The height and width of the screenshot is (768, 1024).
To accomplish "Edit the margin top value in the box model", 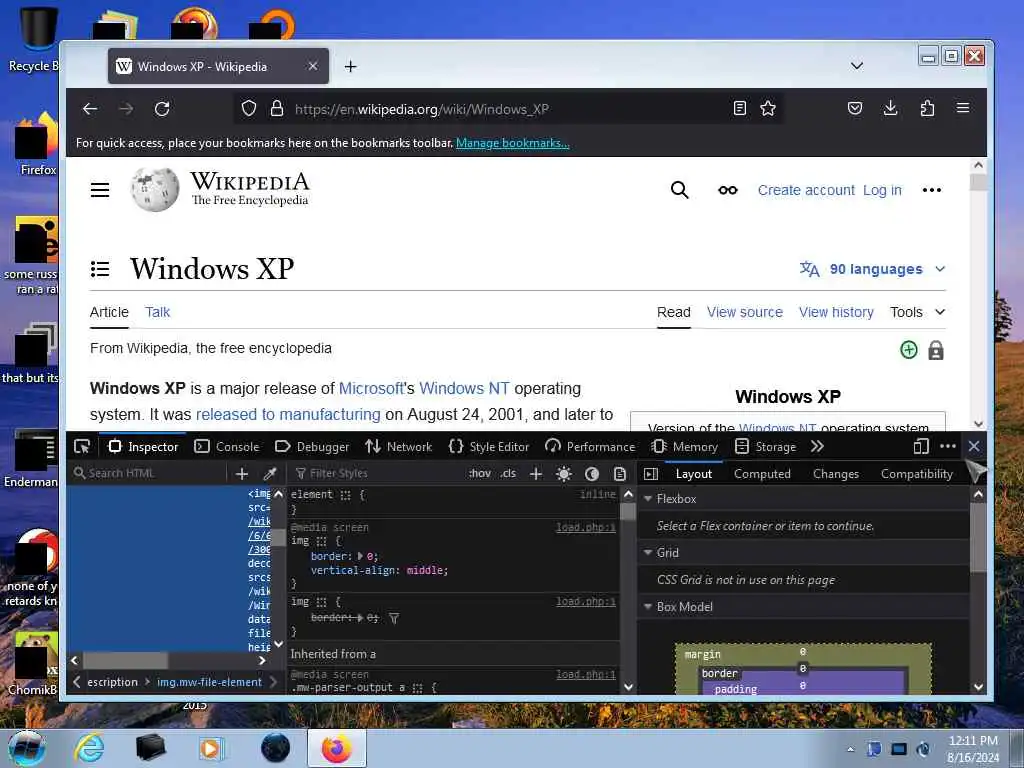I will (803, 652).
